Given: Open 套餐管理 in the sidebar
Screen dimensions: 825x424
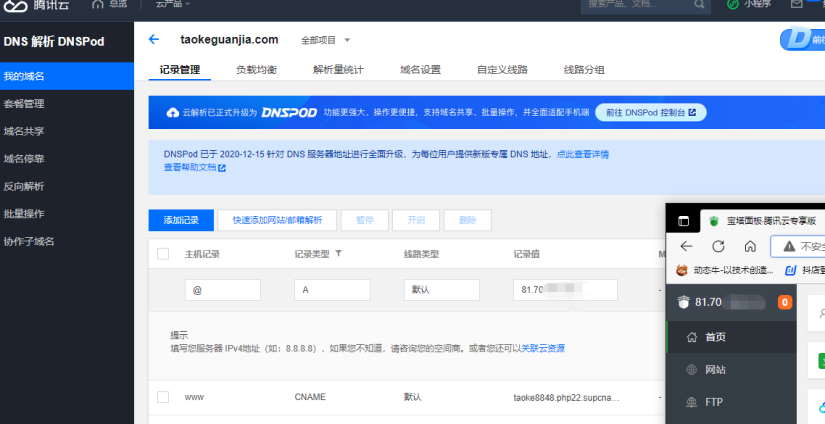Looking at the screenshot, I should coord(67,104).
